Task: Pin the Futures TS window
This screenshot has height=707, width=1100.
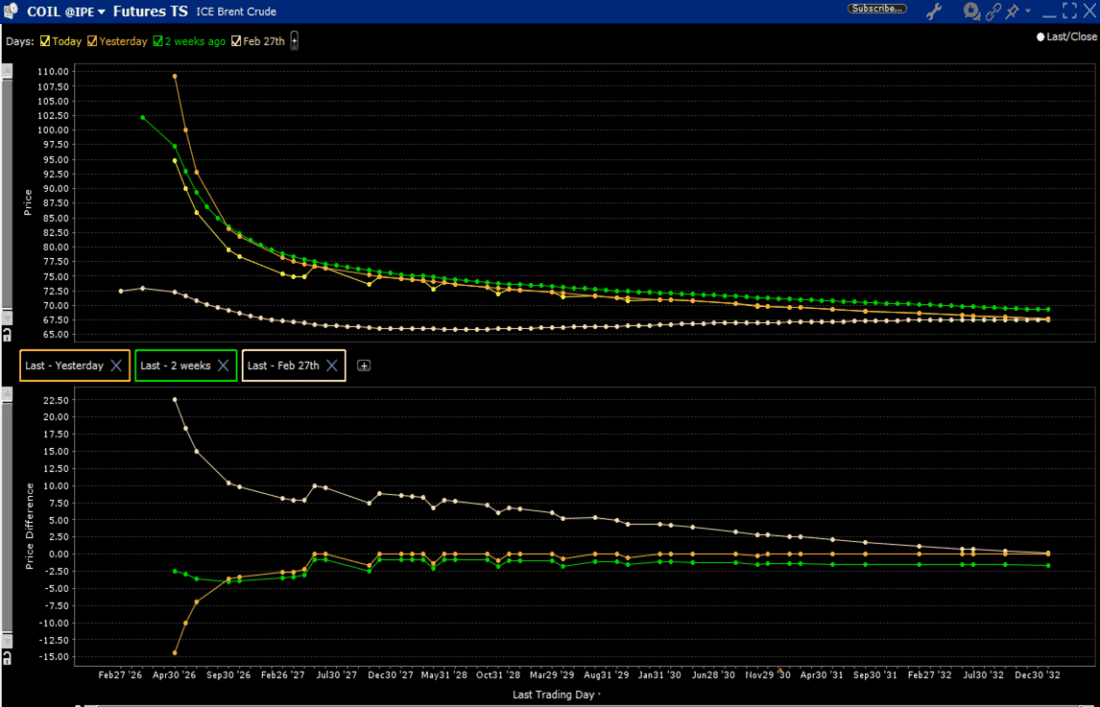Action: click(1012, 11)
